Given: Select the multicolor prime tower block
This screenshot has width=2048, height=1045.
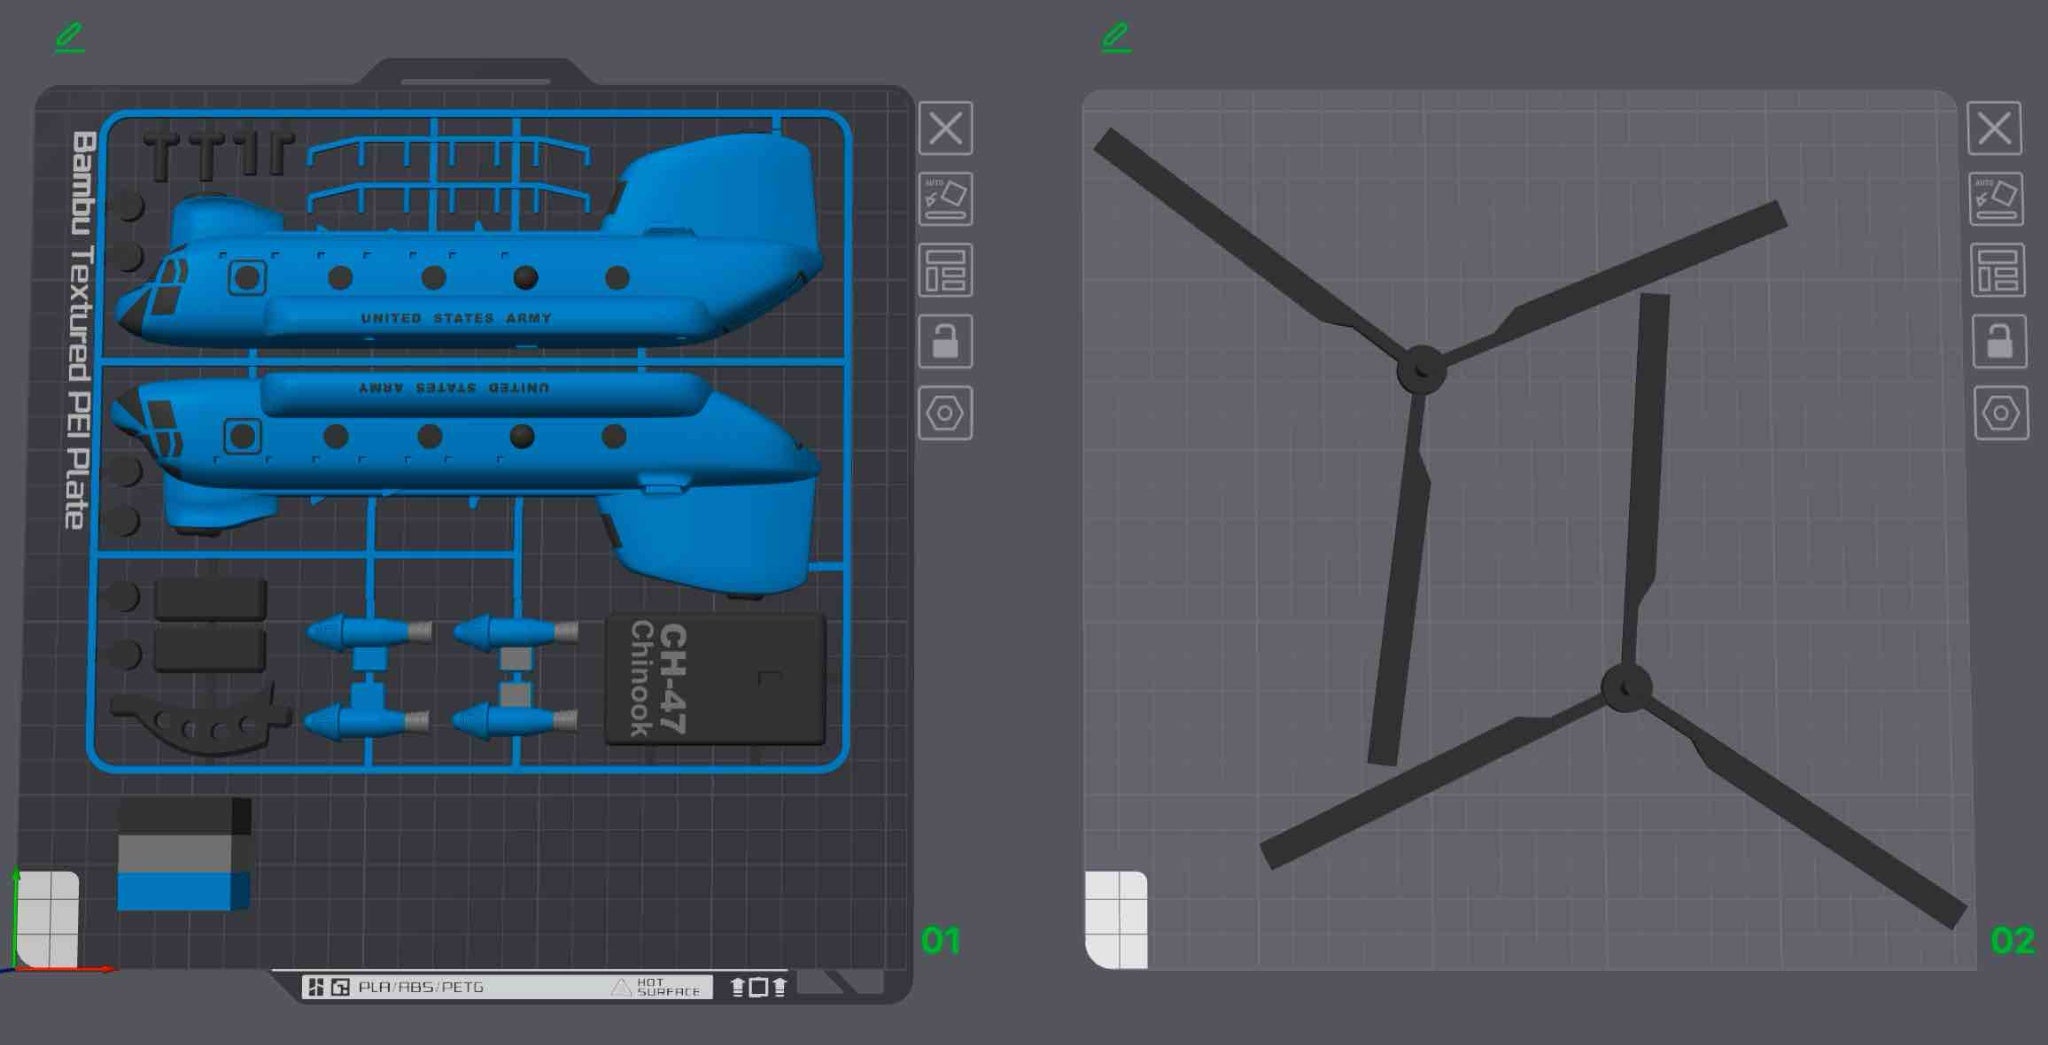Looking at the screenshot, I should tap(184, 854).
